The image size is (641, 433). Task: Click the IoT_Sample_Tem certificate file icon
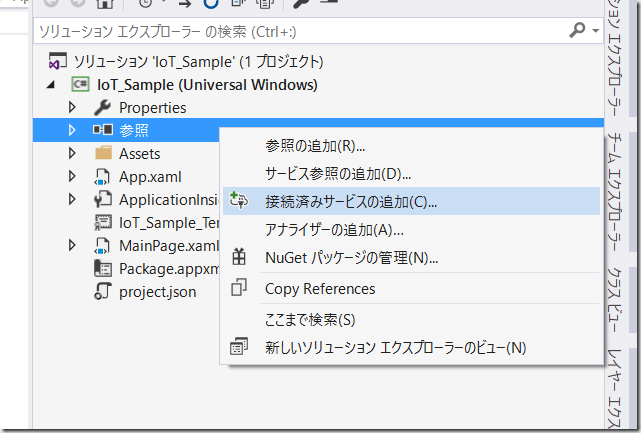tap(103, 222)
